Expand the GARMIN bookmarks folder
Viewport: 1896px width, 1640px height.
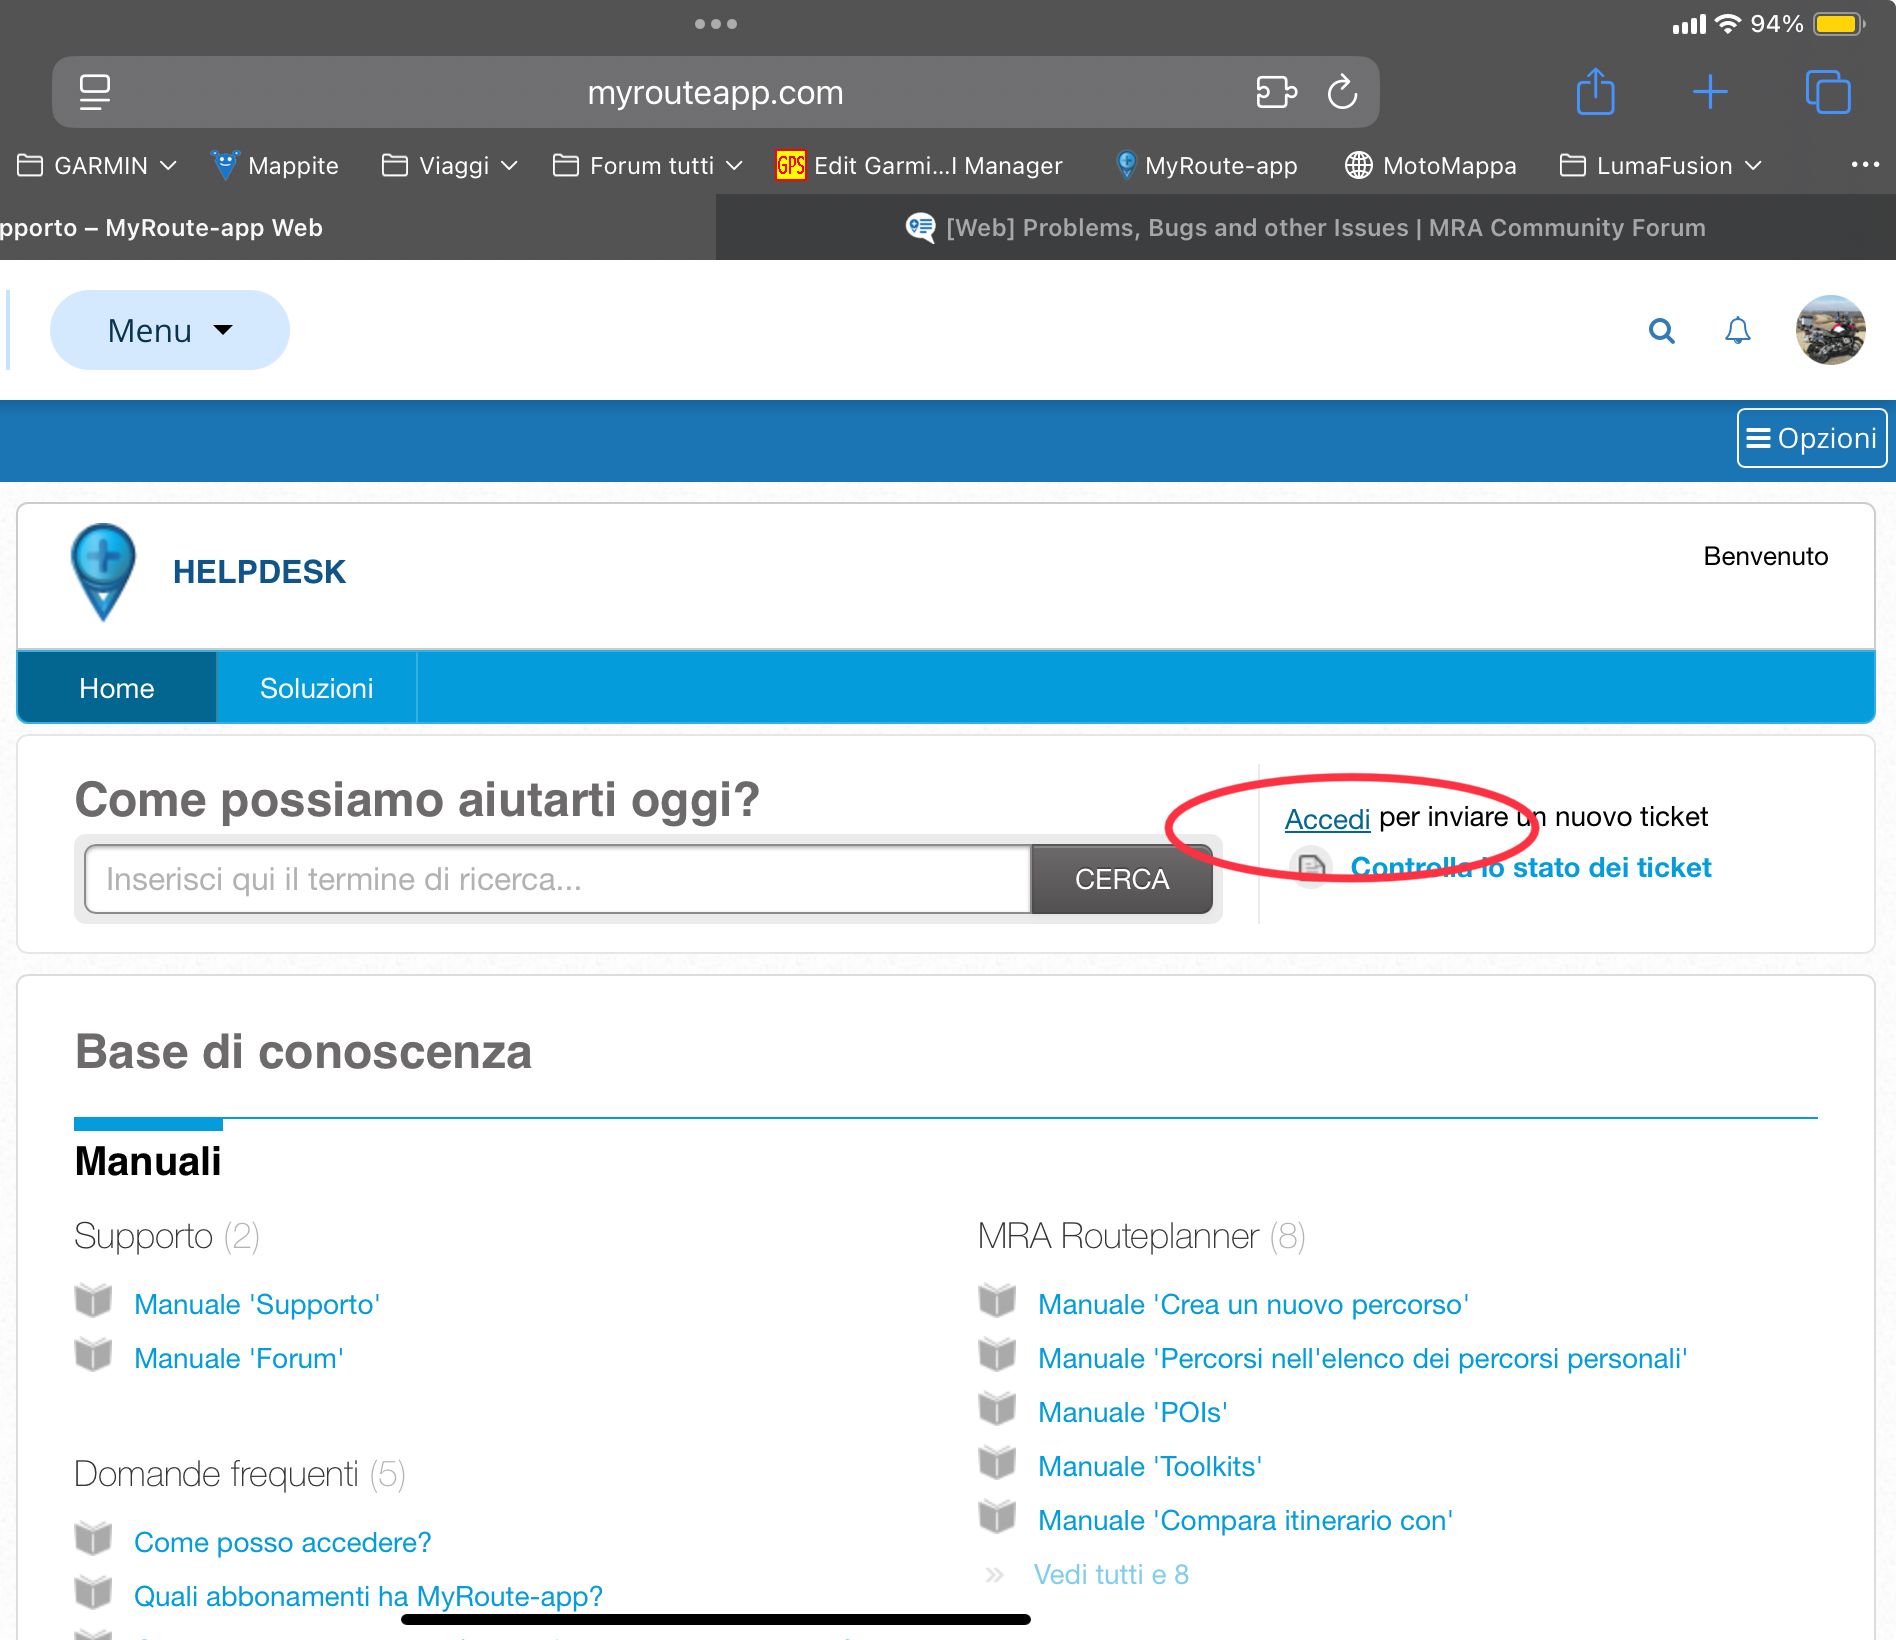point(97,165)
